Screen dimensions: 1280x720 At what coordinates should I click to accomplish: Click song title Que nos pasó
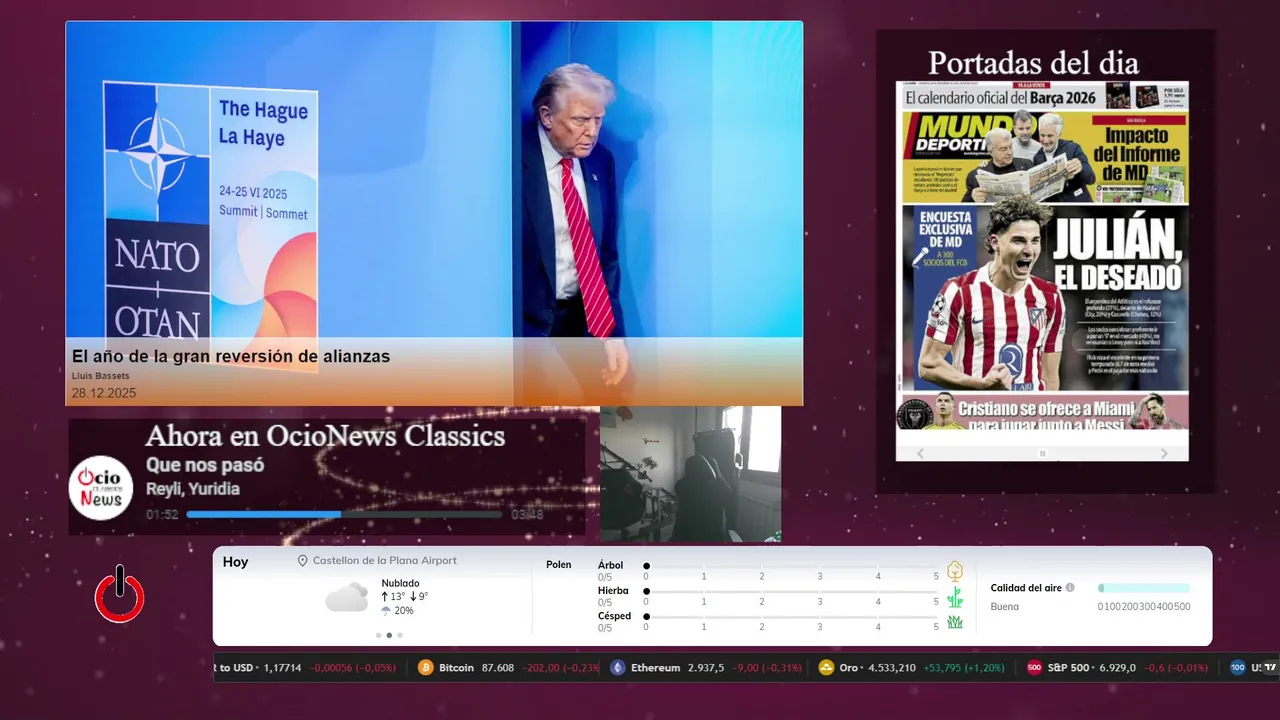205,465
